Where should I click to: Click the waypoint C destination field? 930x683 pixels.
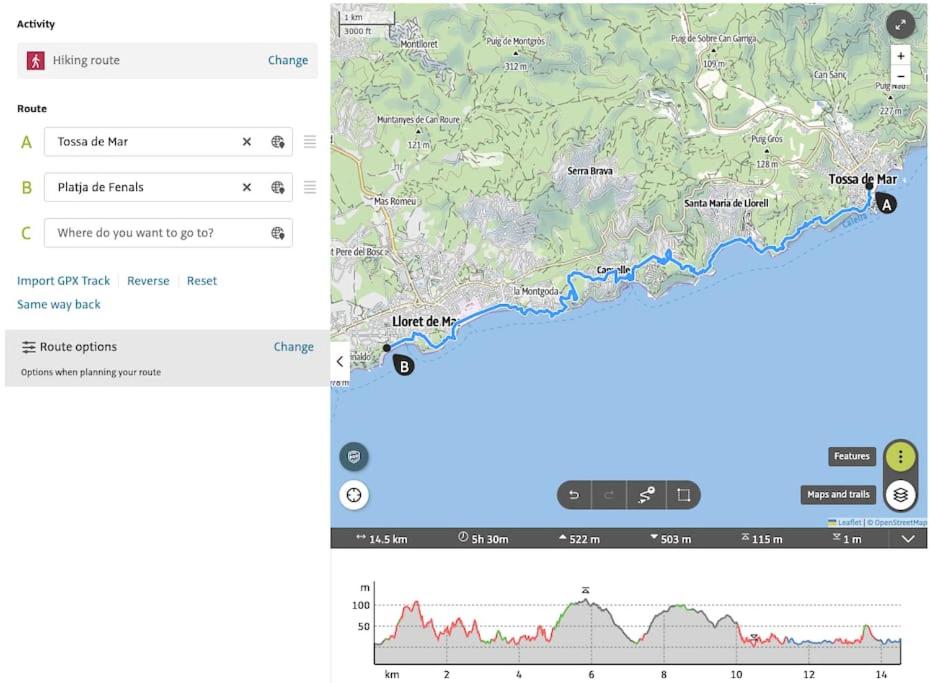click(168, 233)
